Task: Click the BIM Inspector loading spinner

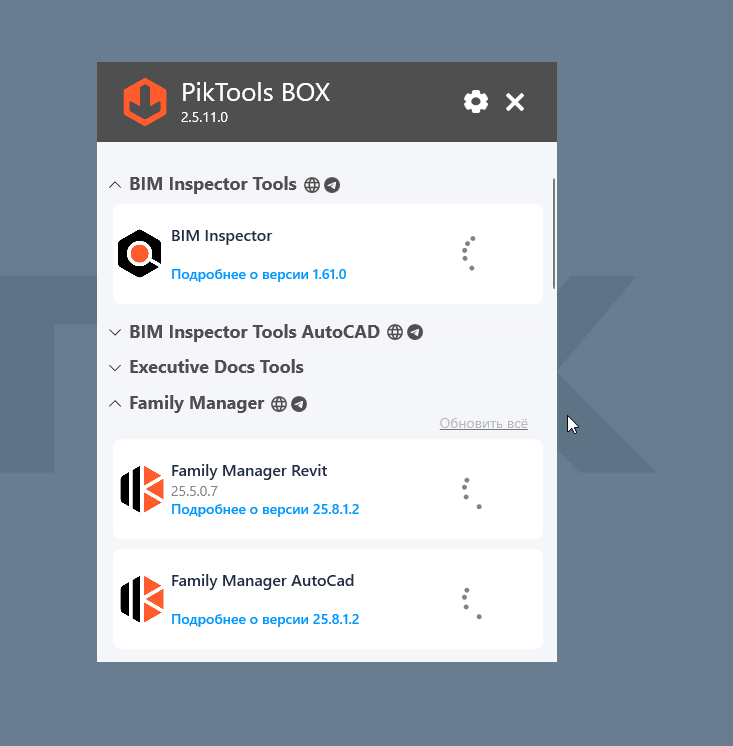Action: click(x=469, y=253)
